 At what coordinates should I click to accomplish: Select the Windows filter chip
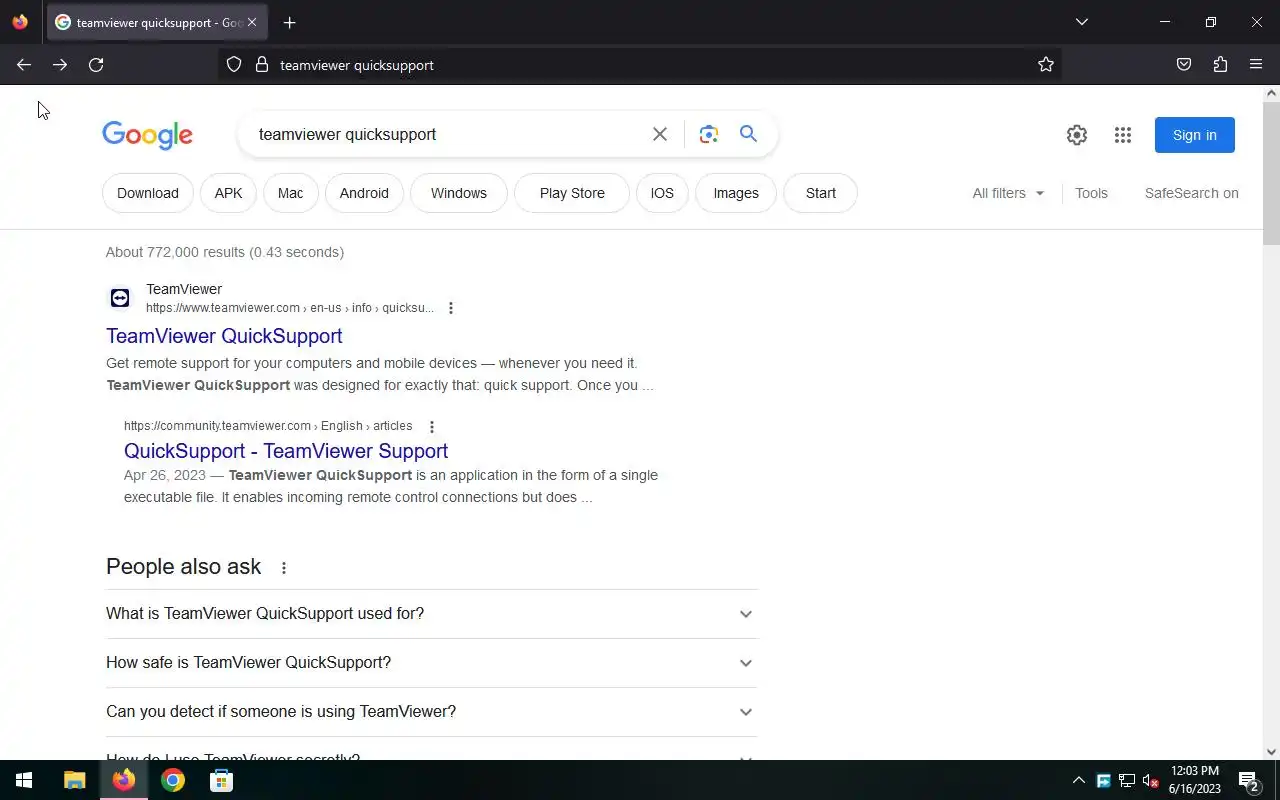tap(459, 193)
